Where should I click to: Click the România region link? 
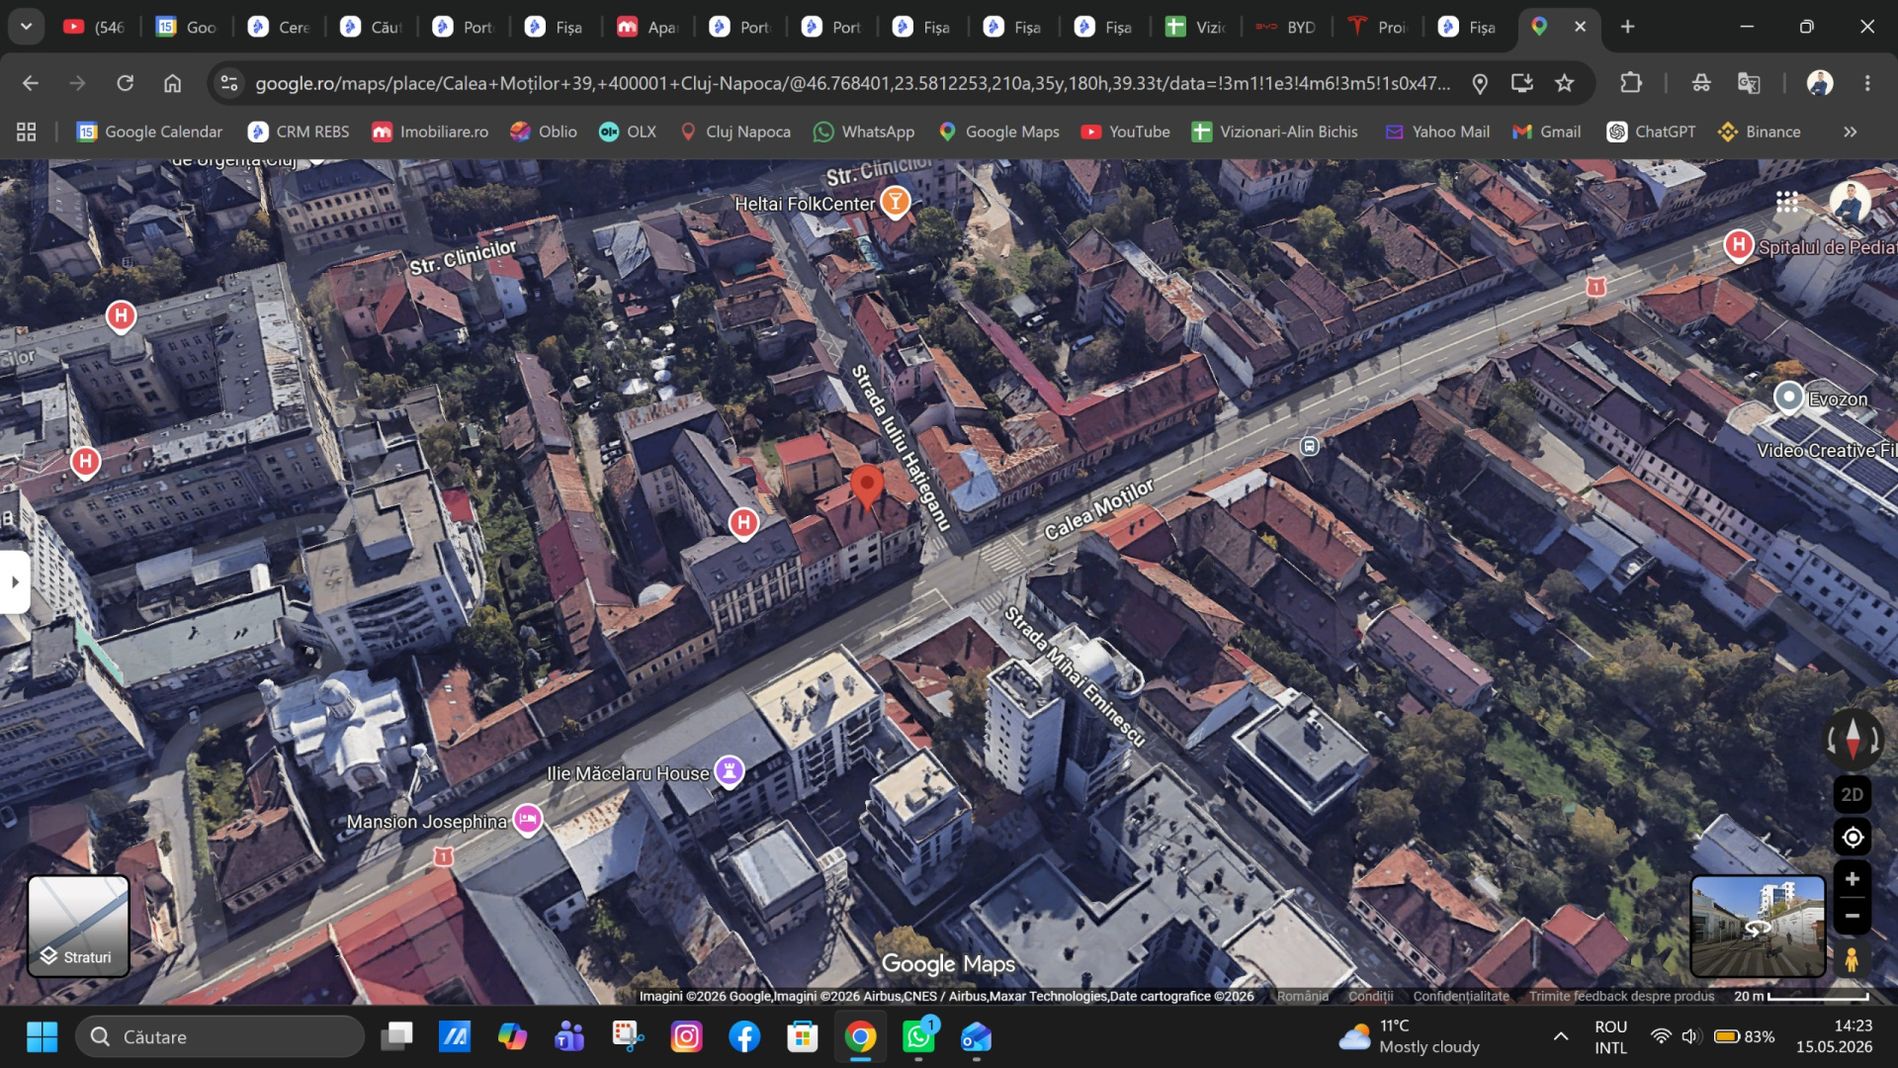(x=1302, y=996)
